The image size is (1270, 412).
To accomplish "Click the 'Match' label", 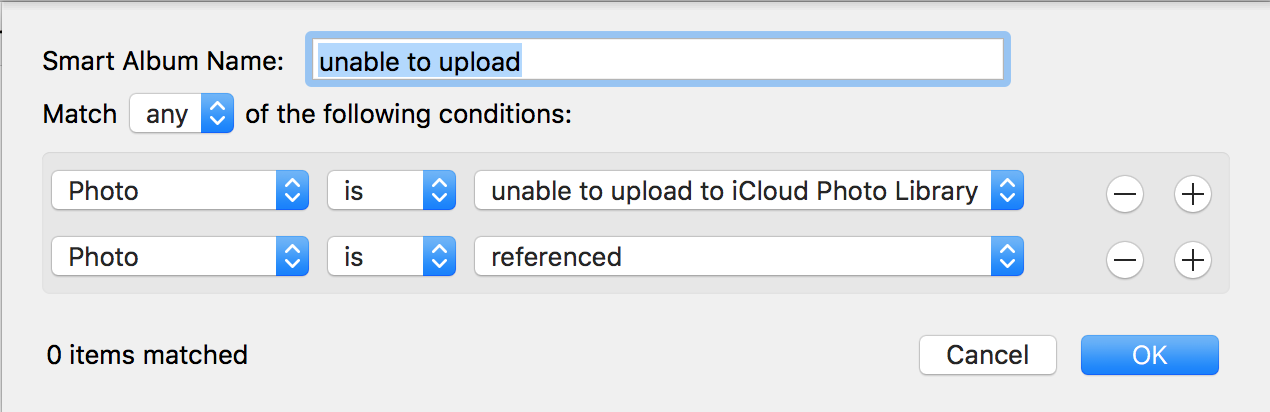I will click(x=80, y=114).
